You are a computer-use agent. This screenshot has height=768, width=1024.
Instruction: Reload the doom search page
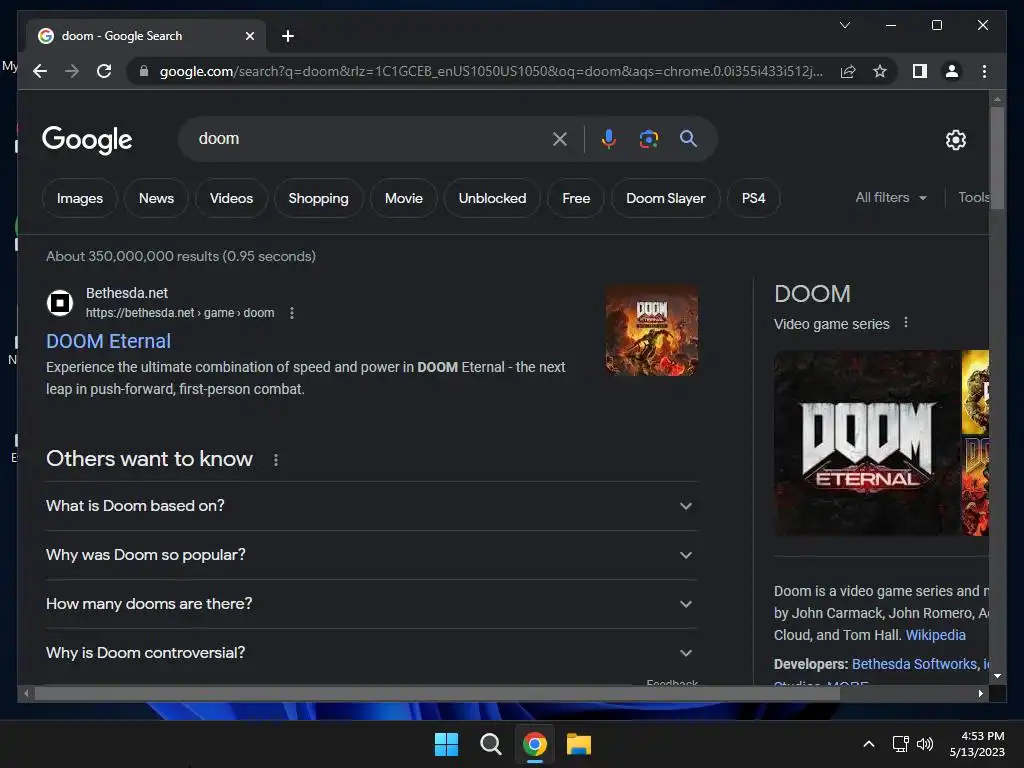pyautogui.click(x=104, y=71)
